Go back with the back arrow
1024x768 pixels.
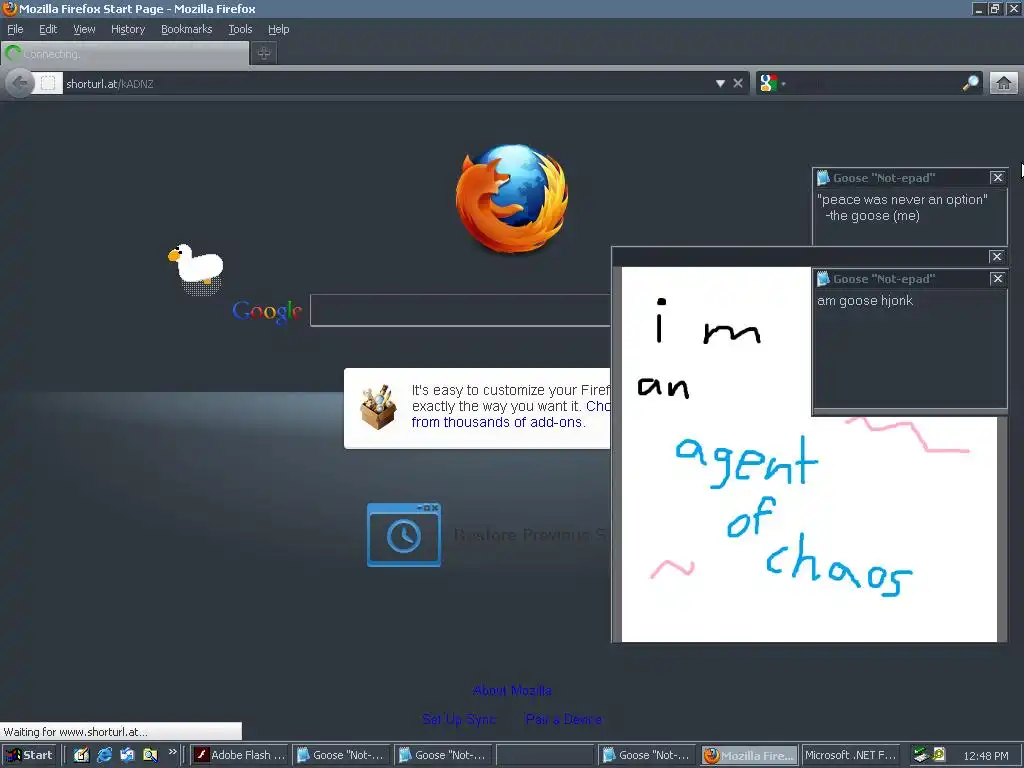point(20,83)
